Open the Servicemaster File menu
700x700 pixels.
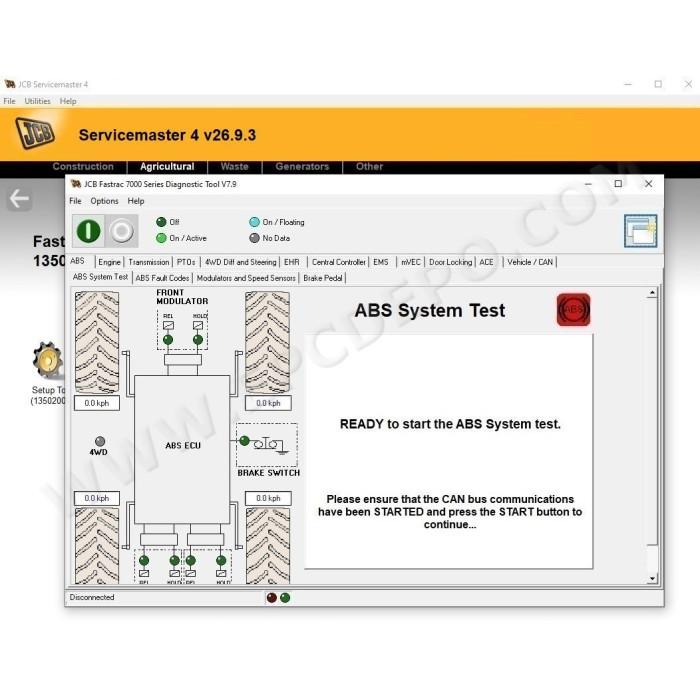(9, 101)
